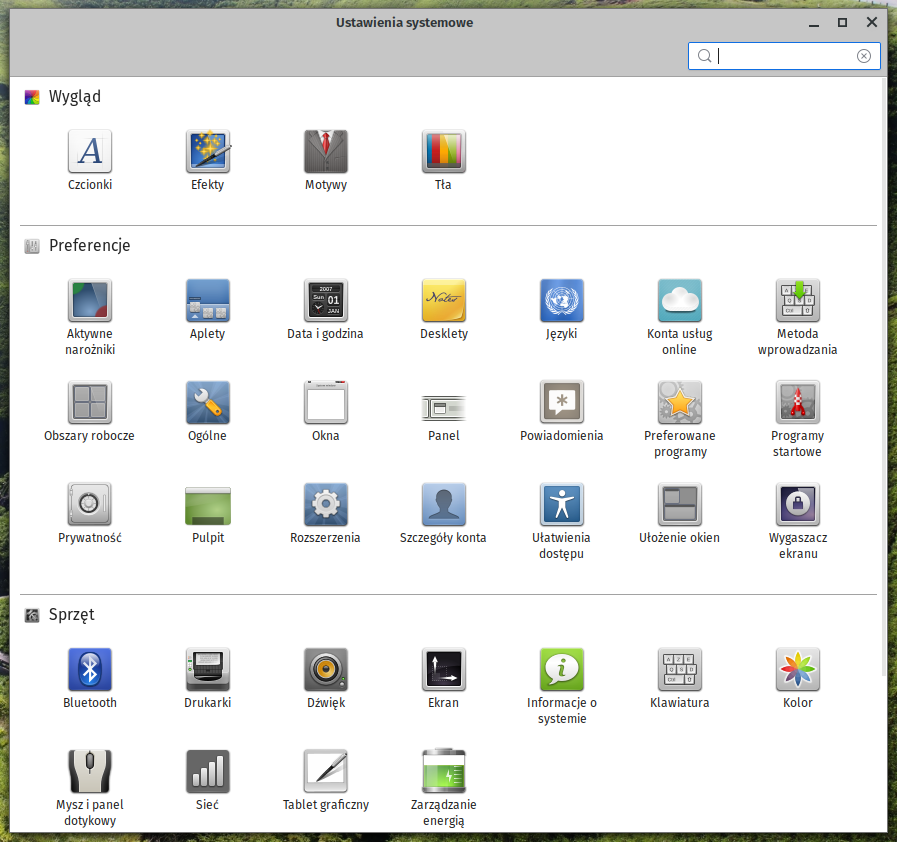Clear the search field text

(863, 55)
